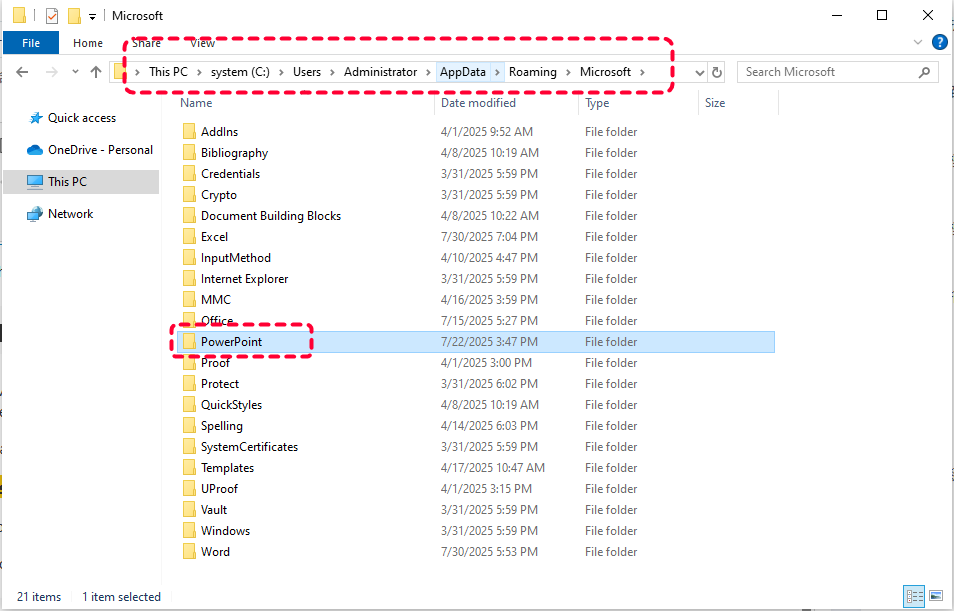Select the Document Building Blocks folder name

point(271,215)
